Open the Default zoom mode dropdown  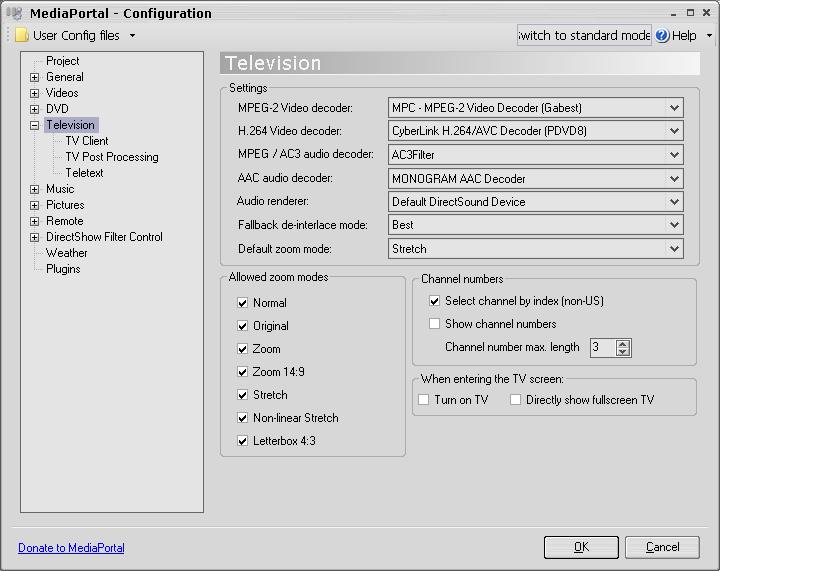pyautogui.click(x=675, y=249)
